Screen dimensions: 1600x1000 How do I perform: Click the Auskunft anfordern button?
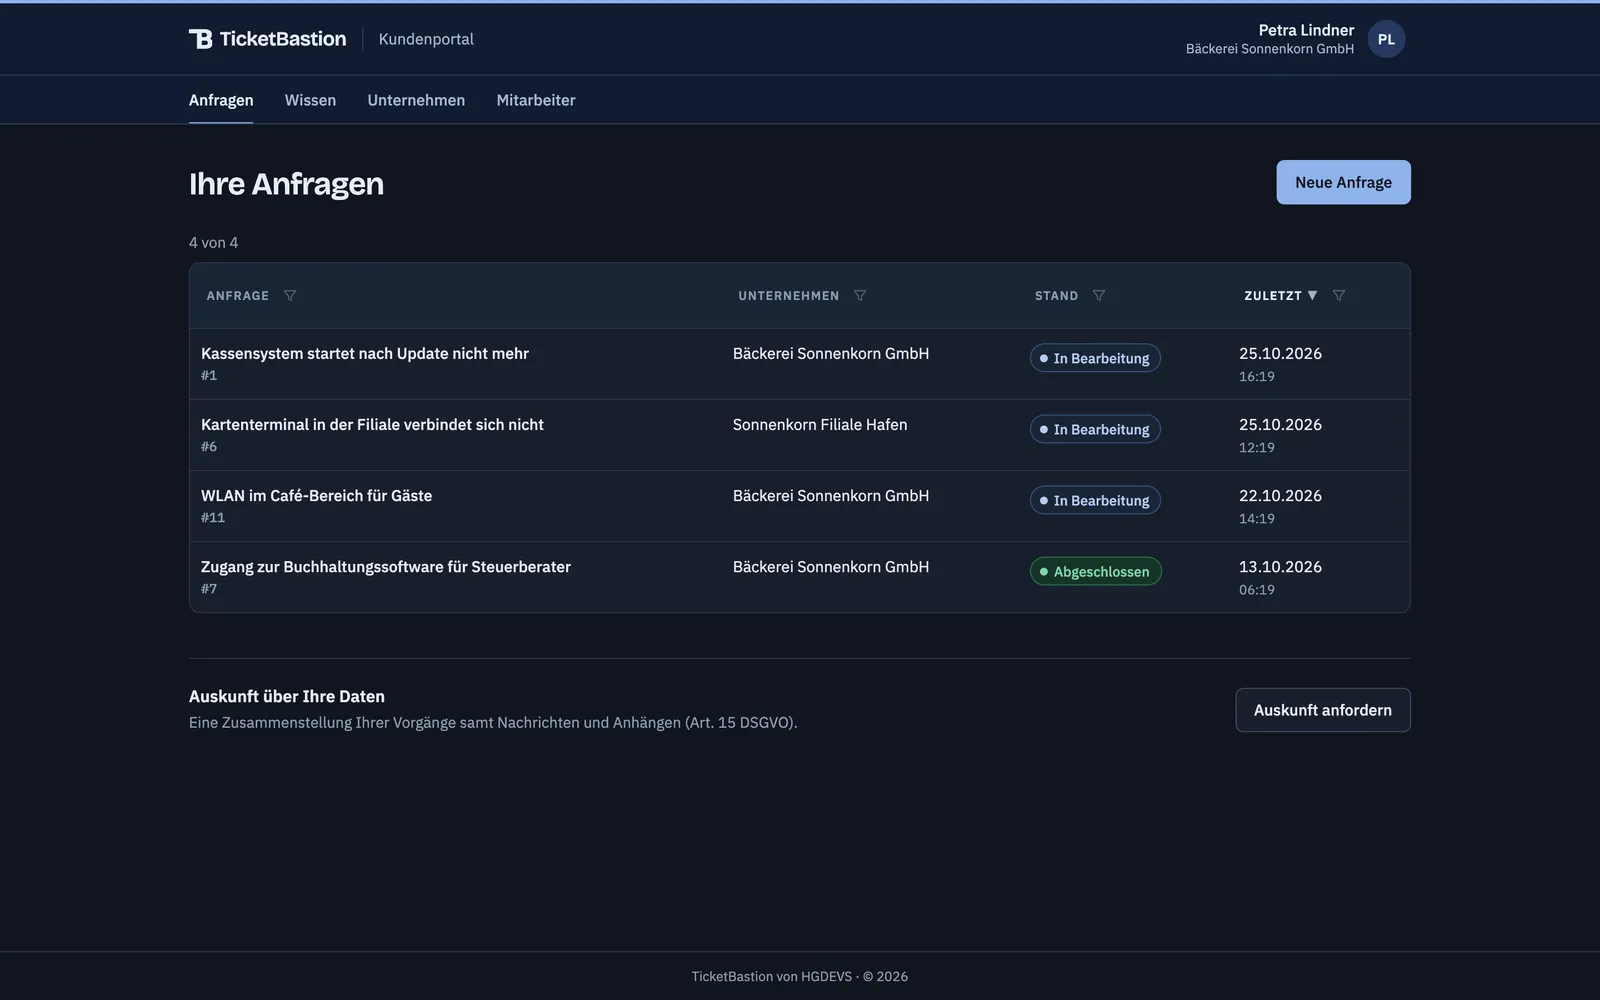(x=1322, y=710)
